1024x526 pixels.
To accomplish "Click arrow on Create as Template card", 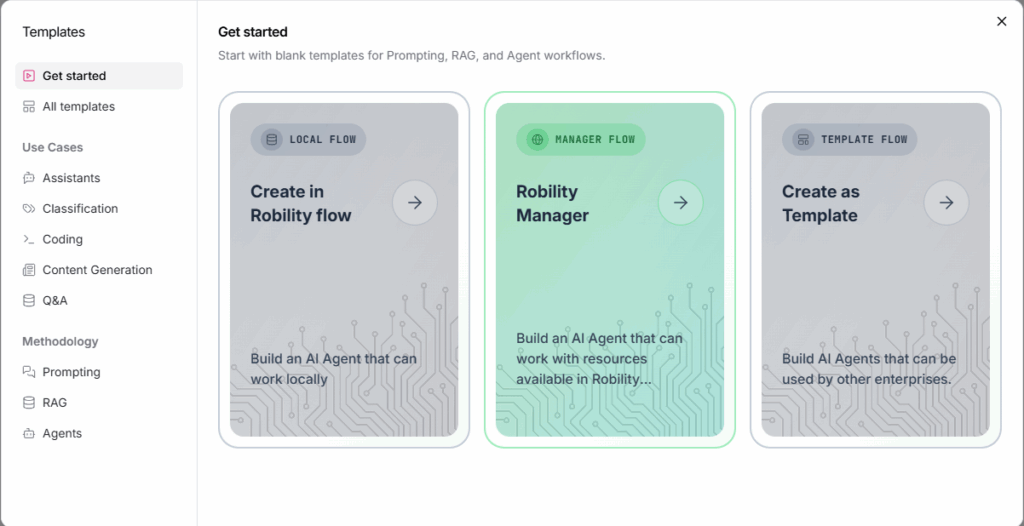I will click(x=946, y=203).
